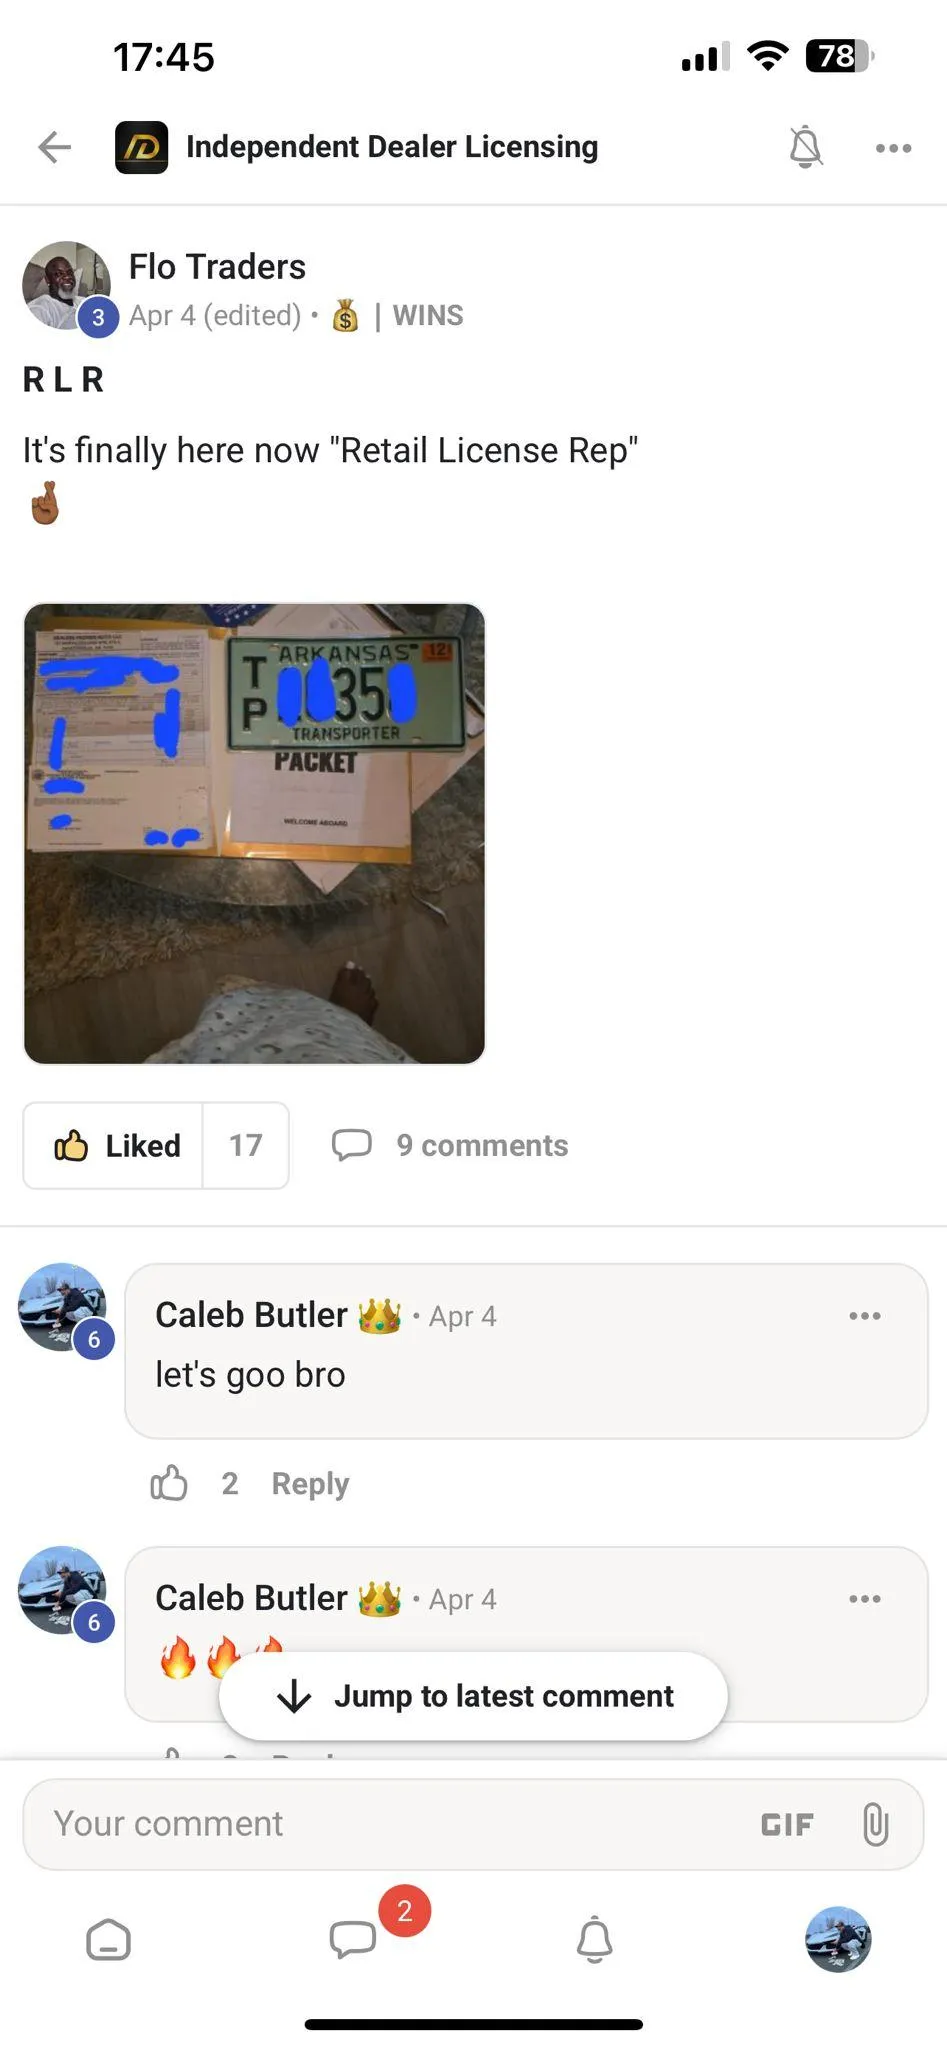Open the Arkansas transporter plate photo
The image size is (947, 2048).
[254, 833]
